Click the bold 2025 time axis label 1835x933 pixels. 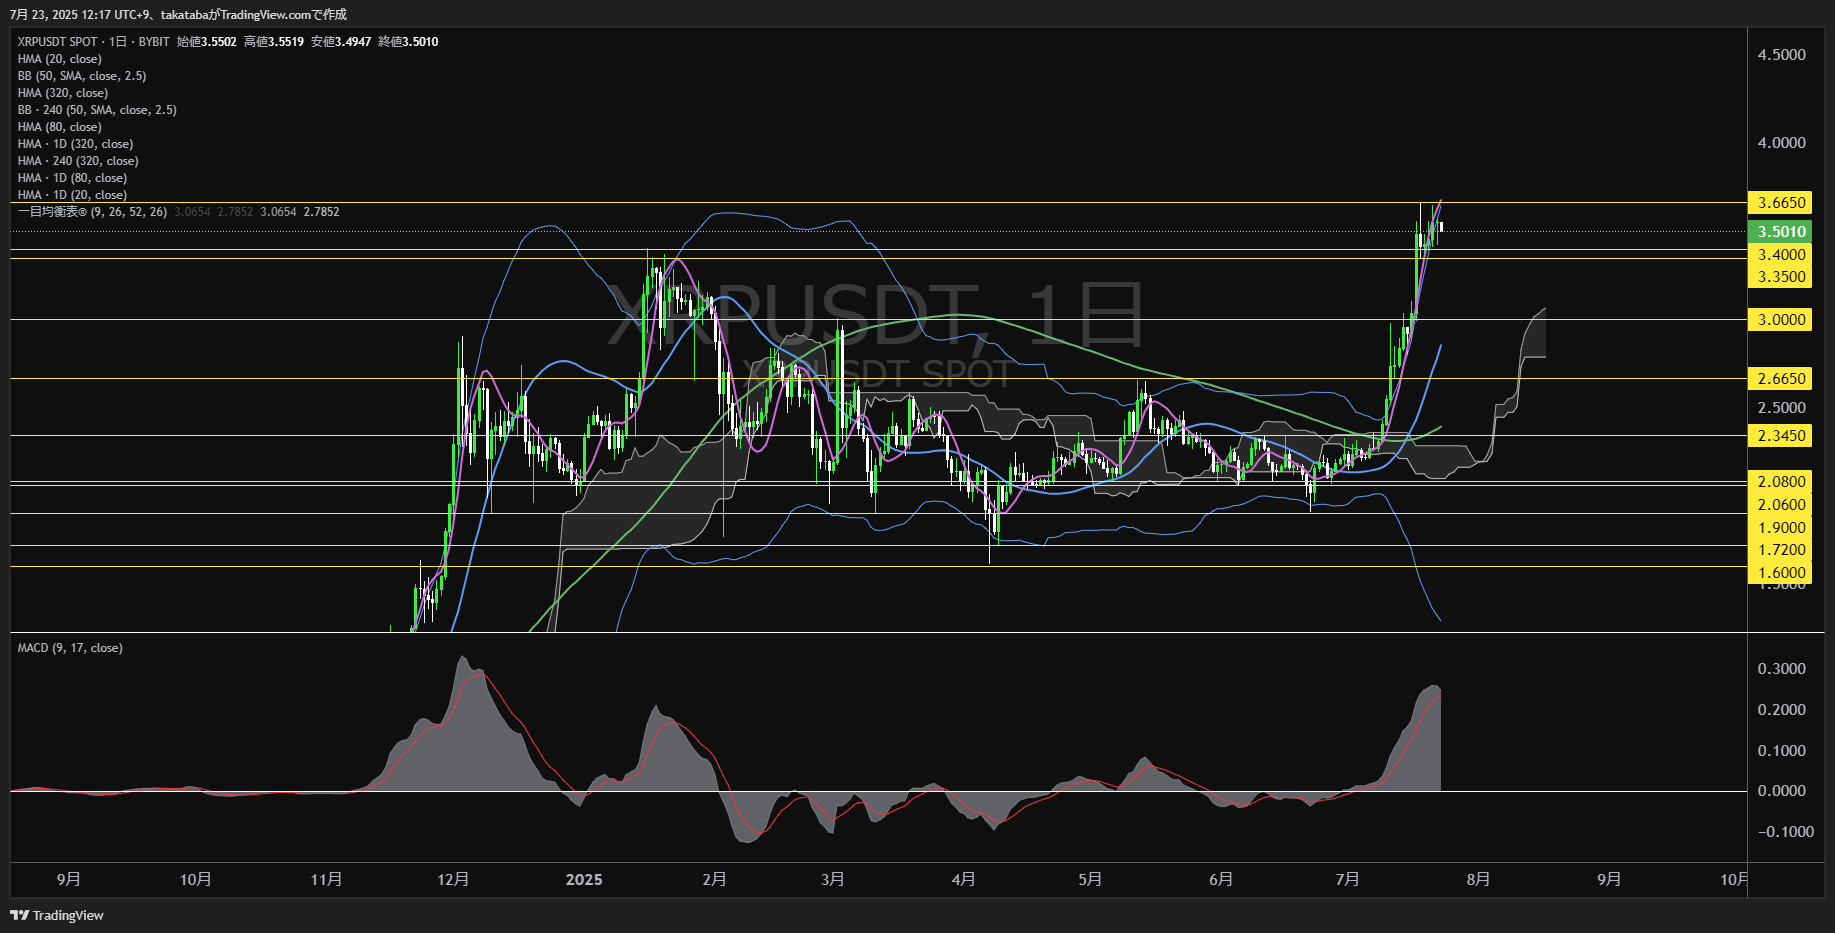click(584, 880)
